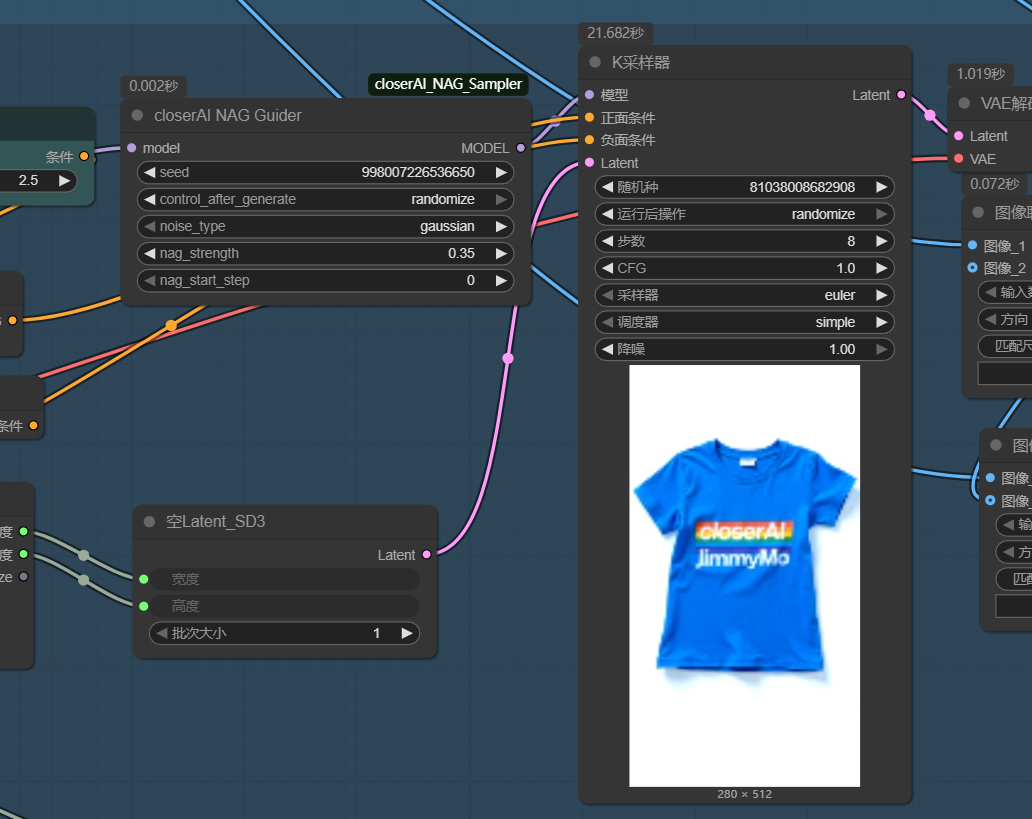
Task: Collapse the closerAI NAG Guider node dot
Action: [138, 115]
